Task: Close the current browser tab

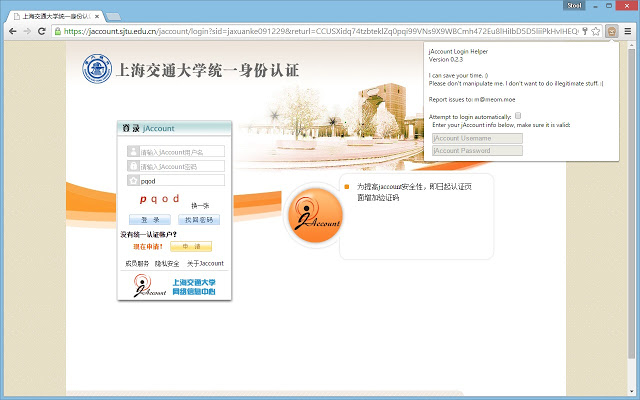Action: coord(97,17)
